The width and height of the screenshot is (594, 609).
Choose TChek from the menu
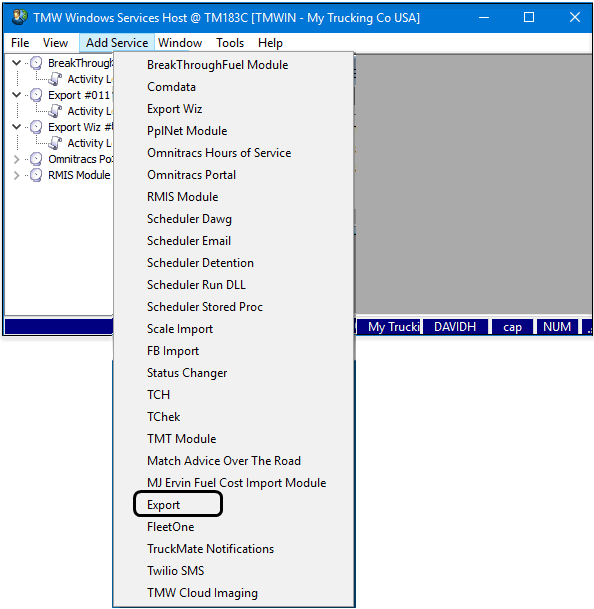(x=233, y=417)
